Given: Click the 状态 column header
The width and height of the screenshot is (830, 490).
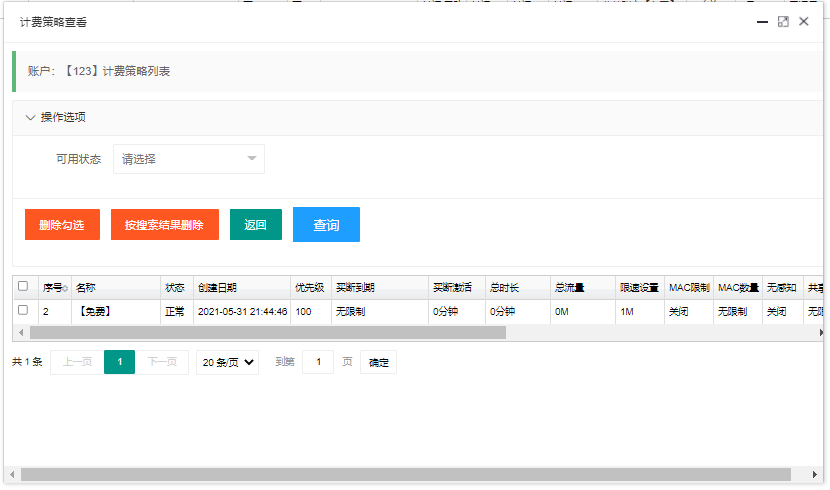Looking at the screenshot, I should tap(177, 288).
